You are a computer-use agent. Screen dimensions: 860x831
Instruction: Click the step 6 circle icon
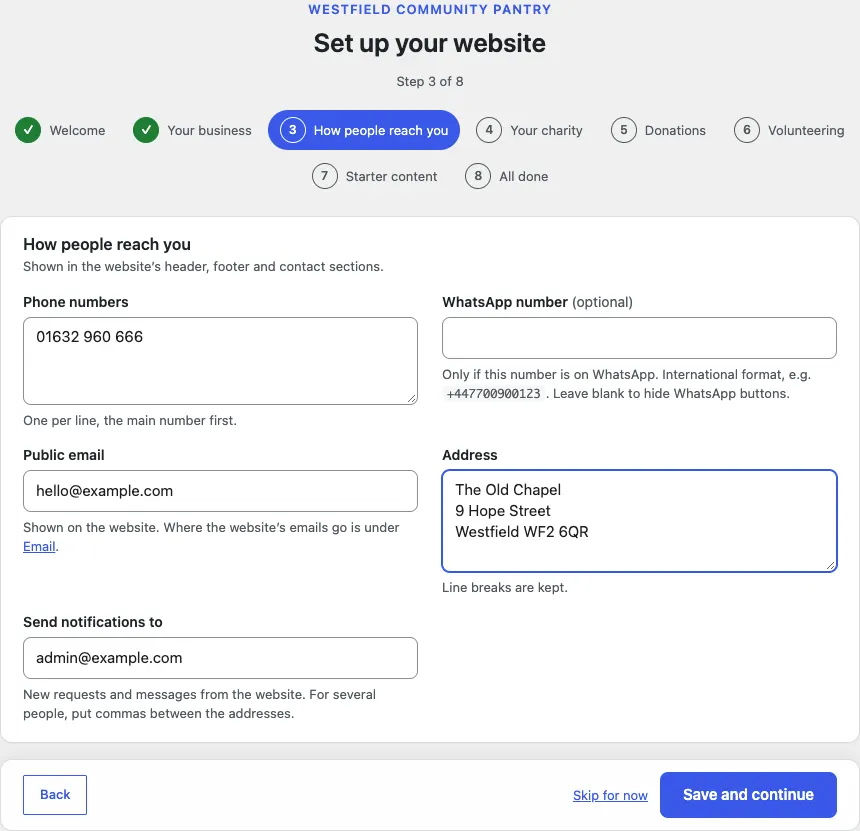click(746, 130)
